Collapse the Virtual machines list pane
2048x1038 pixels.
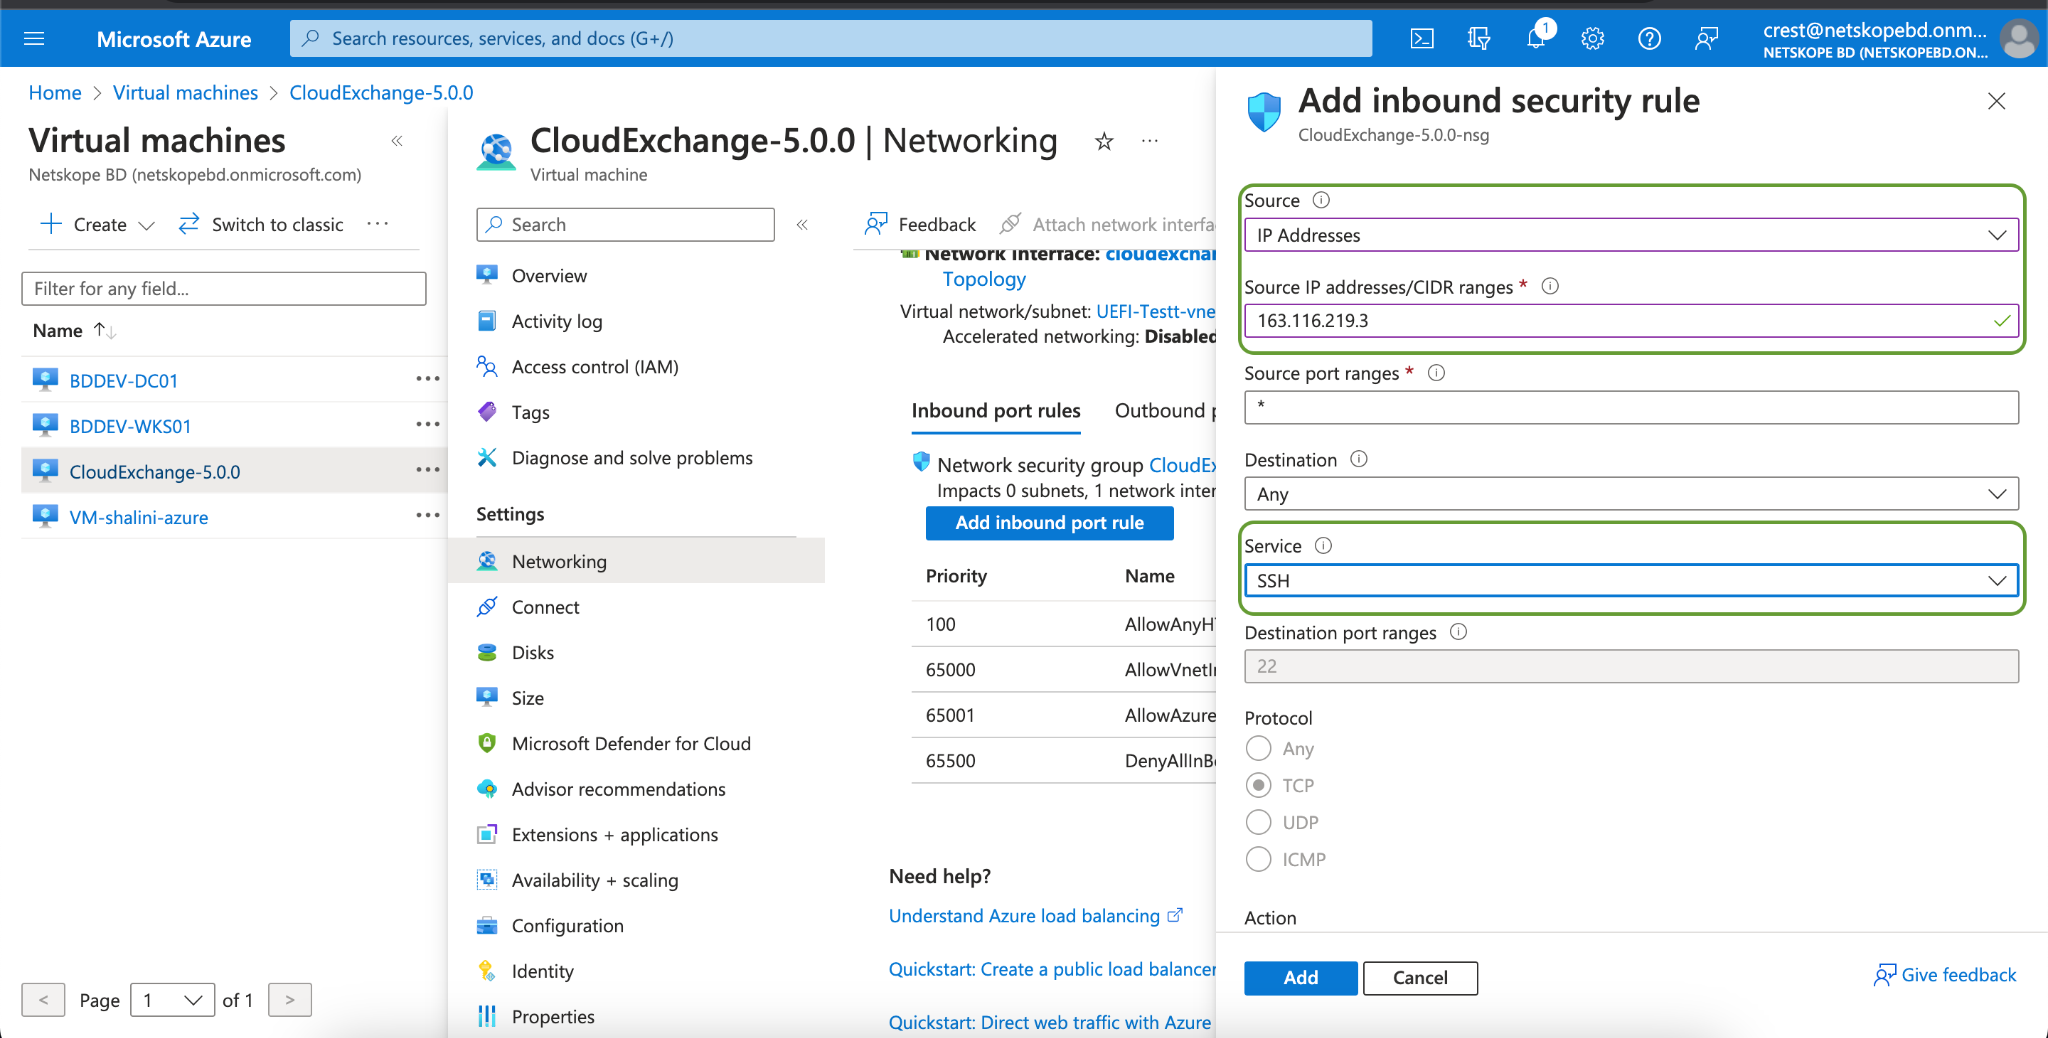(x=397, y=141)
